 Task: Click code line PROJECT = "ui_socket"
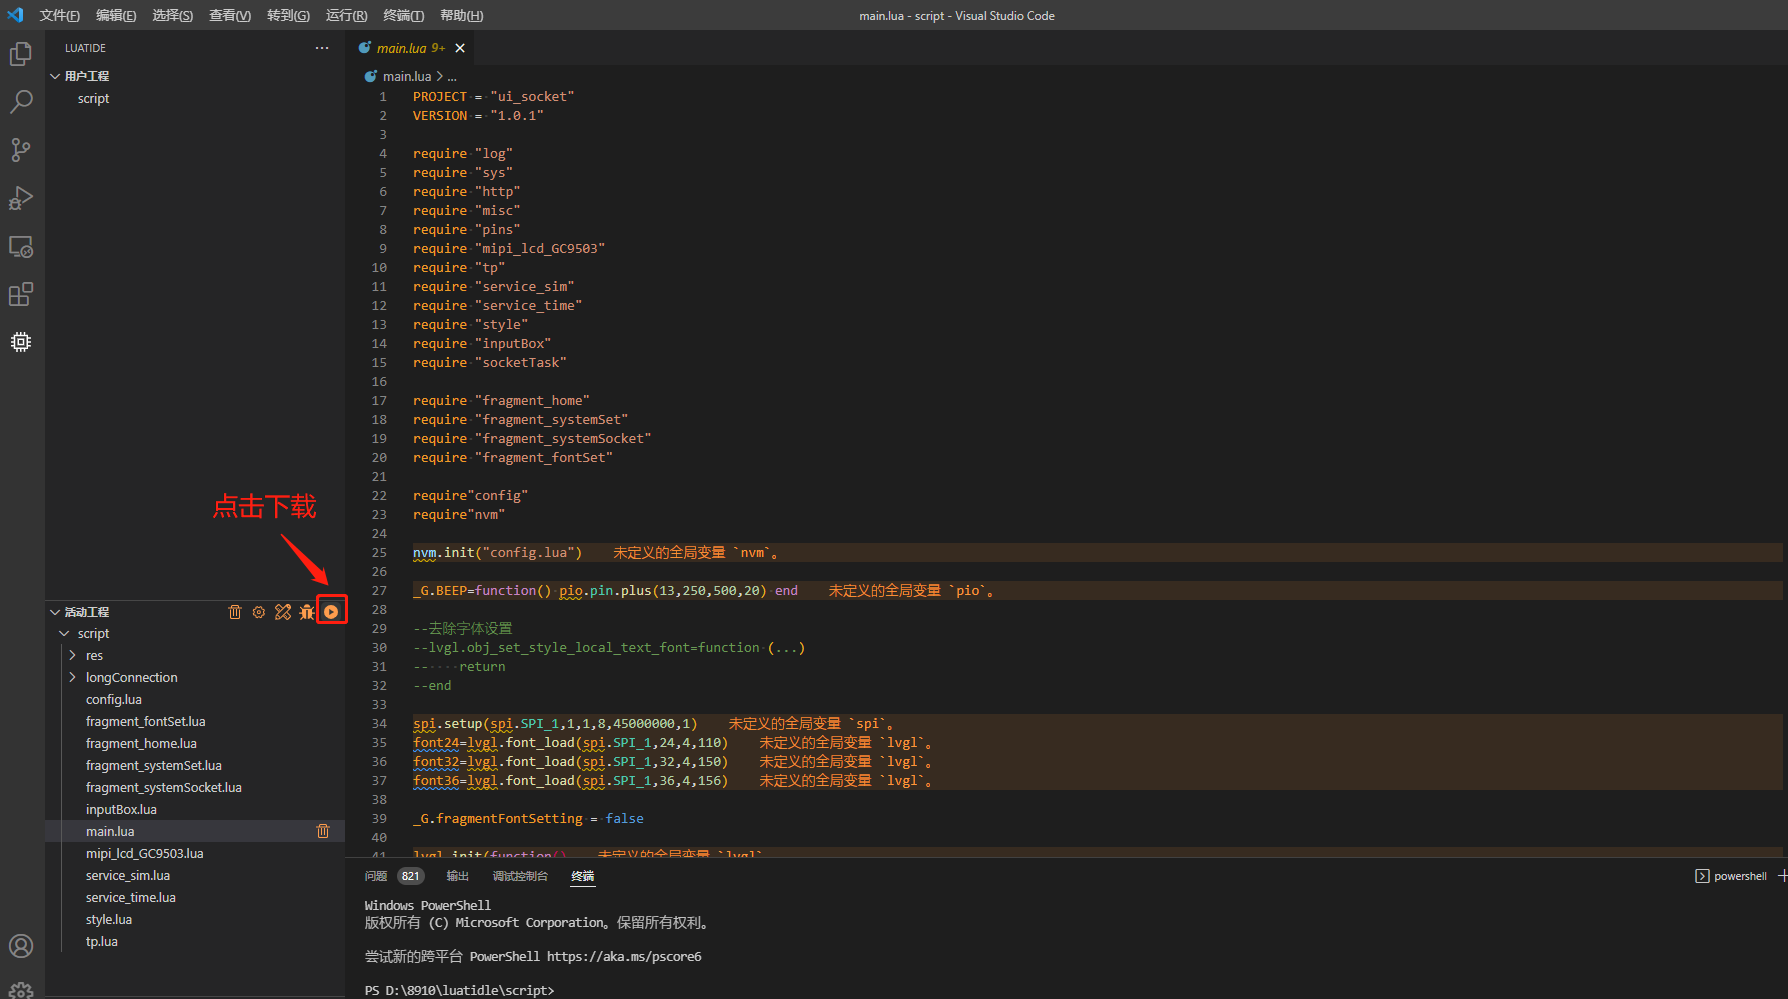[x=493, y=96]
